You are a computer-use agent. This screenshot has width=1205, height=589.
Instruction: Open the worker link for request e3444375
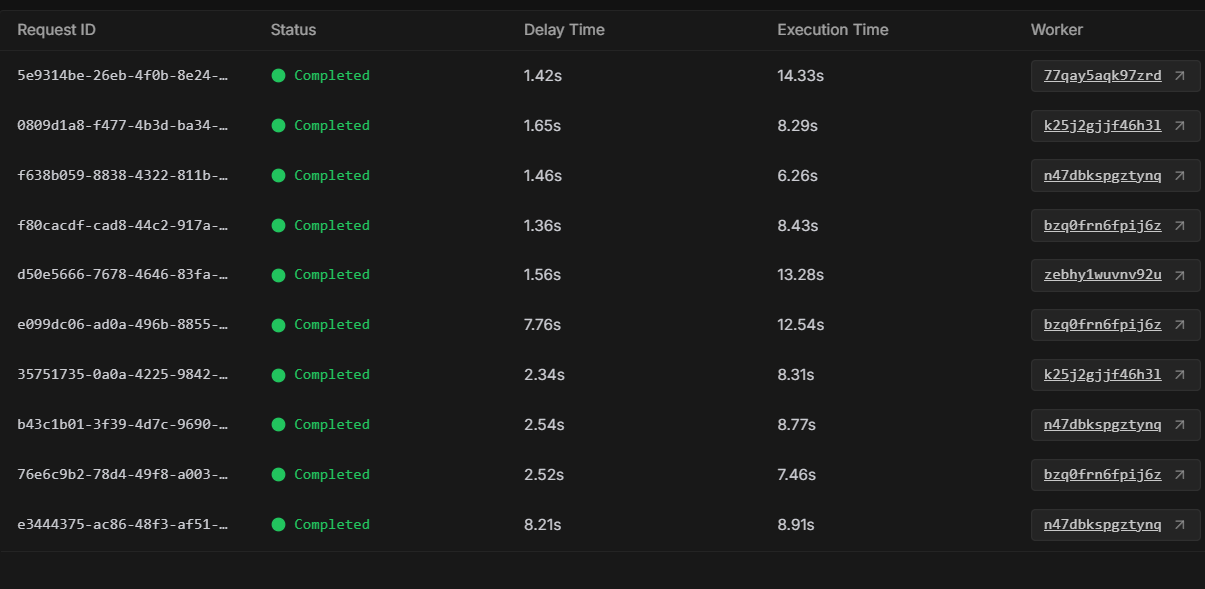coord(1102,525)
